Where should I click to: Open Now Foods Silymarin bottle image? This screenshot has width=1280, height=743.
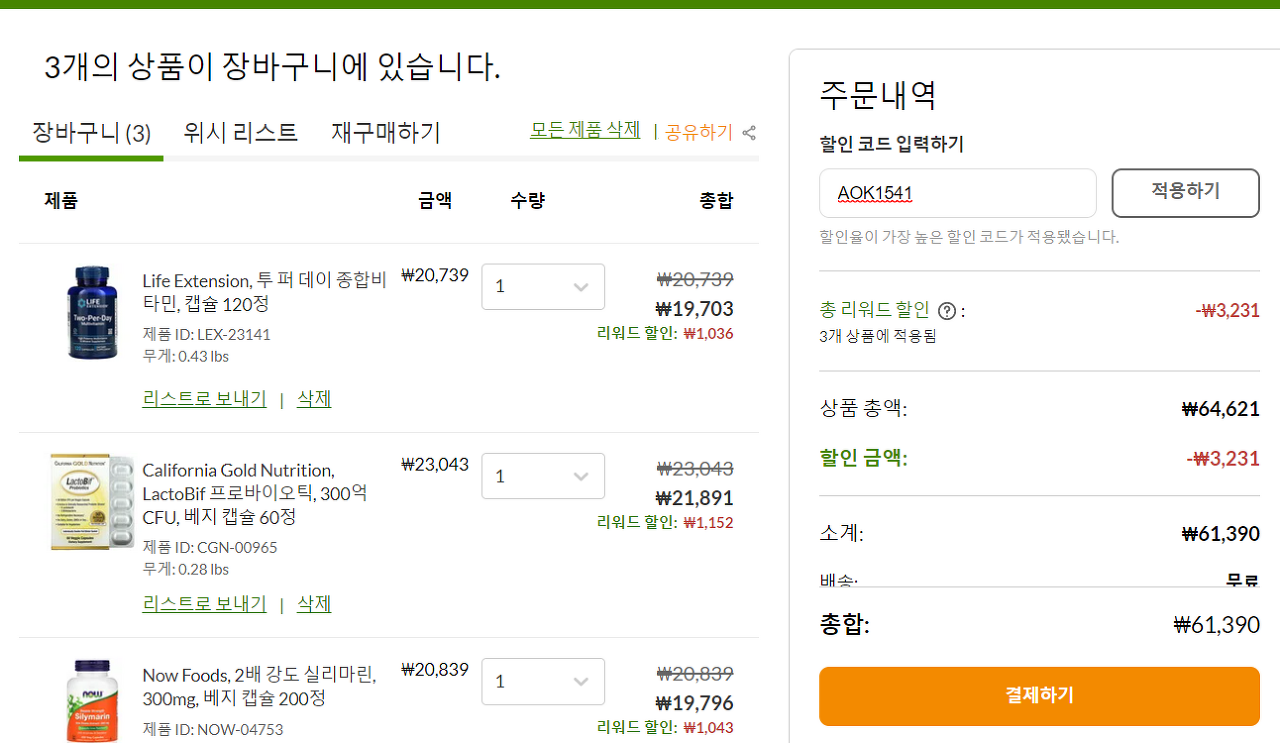(x=92, y=700)
